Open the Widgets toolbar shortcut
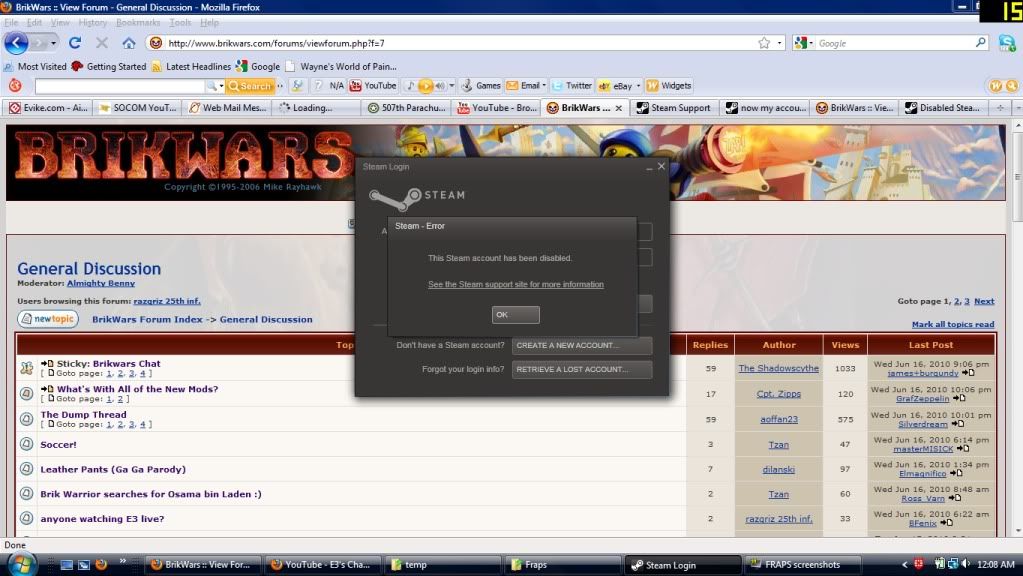Viewport: 1023px width, 576px height. [669, 85]
